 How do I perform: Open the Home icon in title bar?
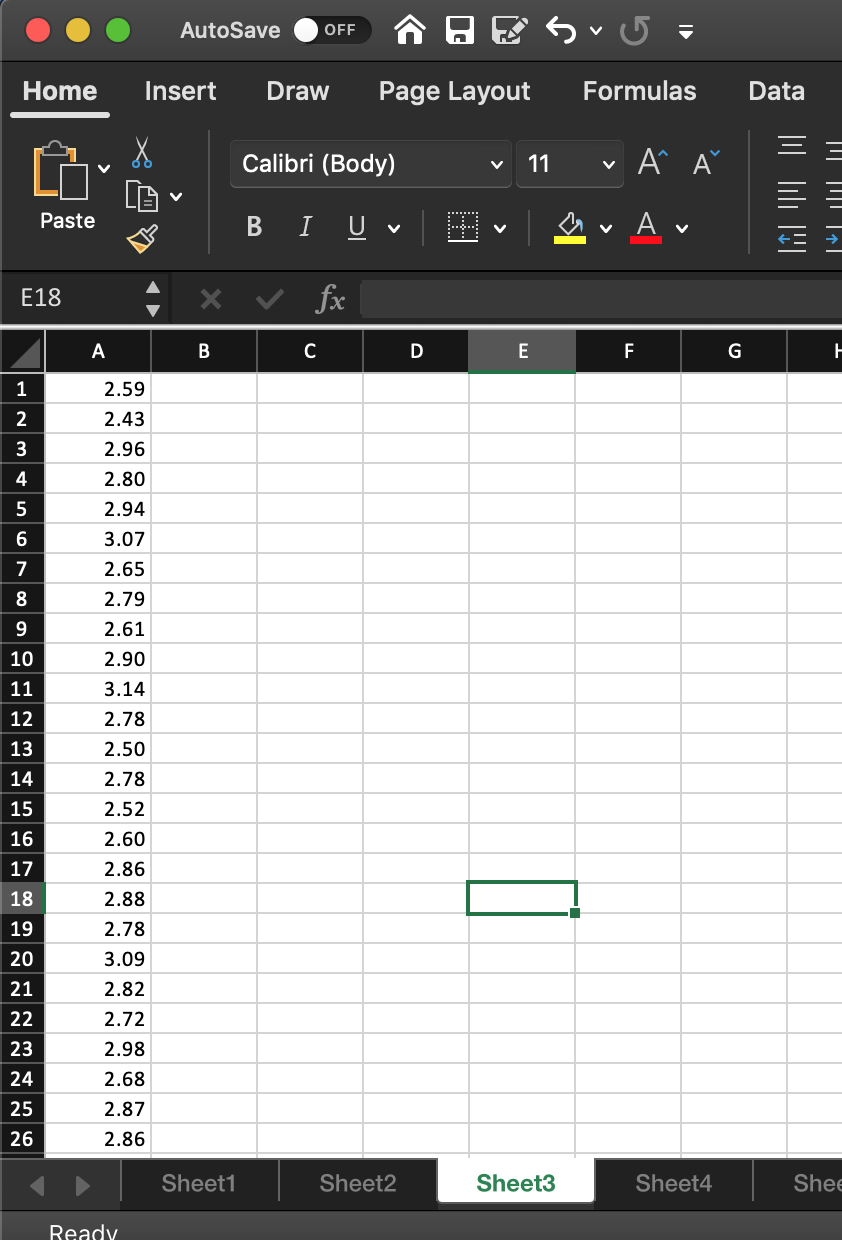pos(408,30)
